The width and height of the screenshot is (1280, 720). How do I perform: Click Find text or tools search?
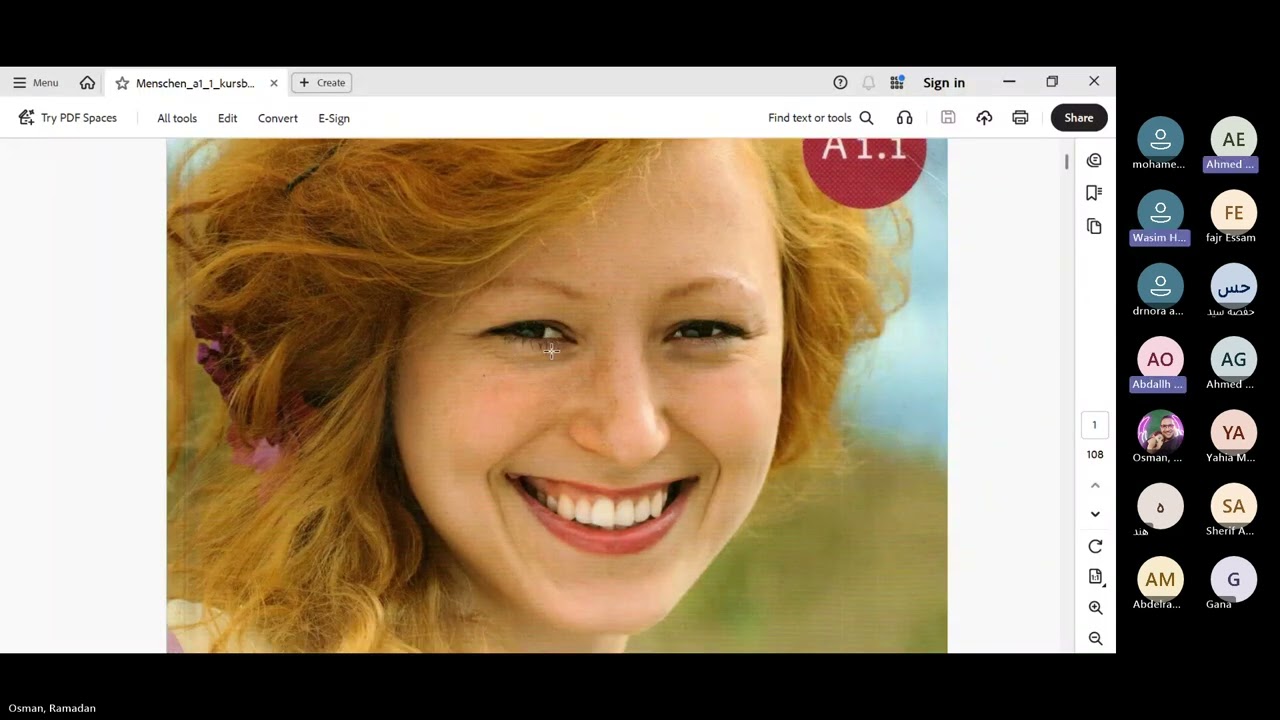(x=821, y=118)
